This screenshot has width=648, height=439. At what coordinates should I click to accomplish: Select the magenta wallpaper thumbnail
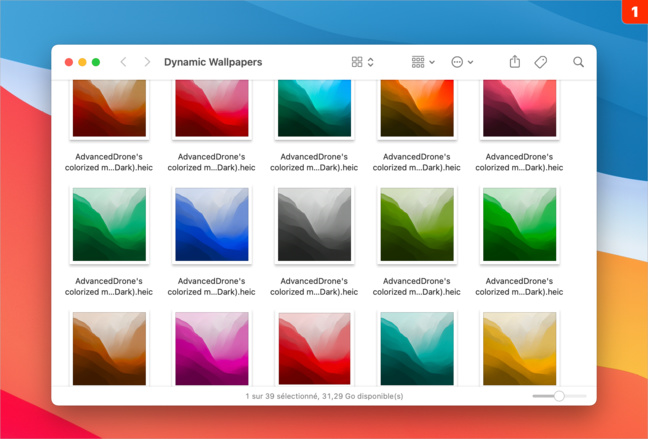pyautogui.click(x=211, y=348)
